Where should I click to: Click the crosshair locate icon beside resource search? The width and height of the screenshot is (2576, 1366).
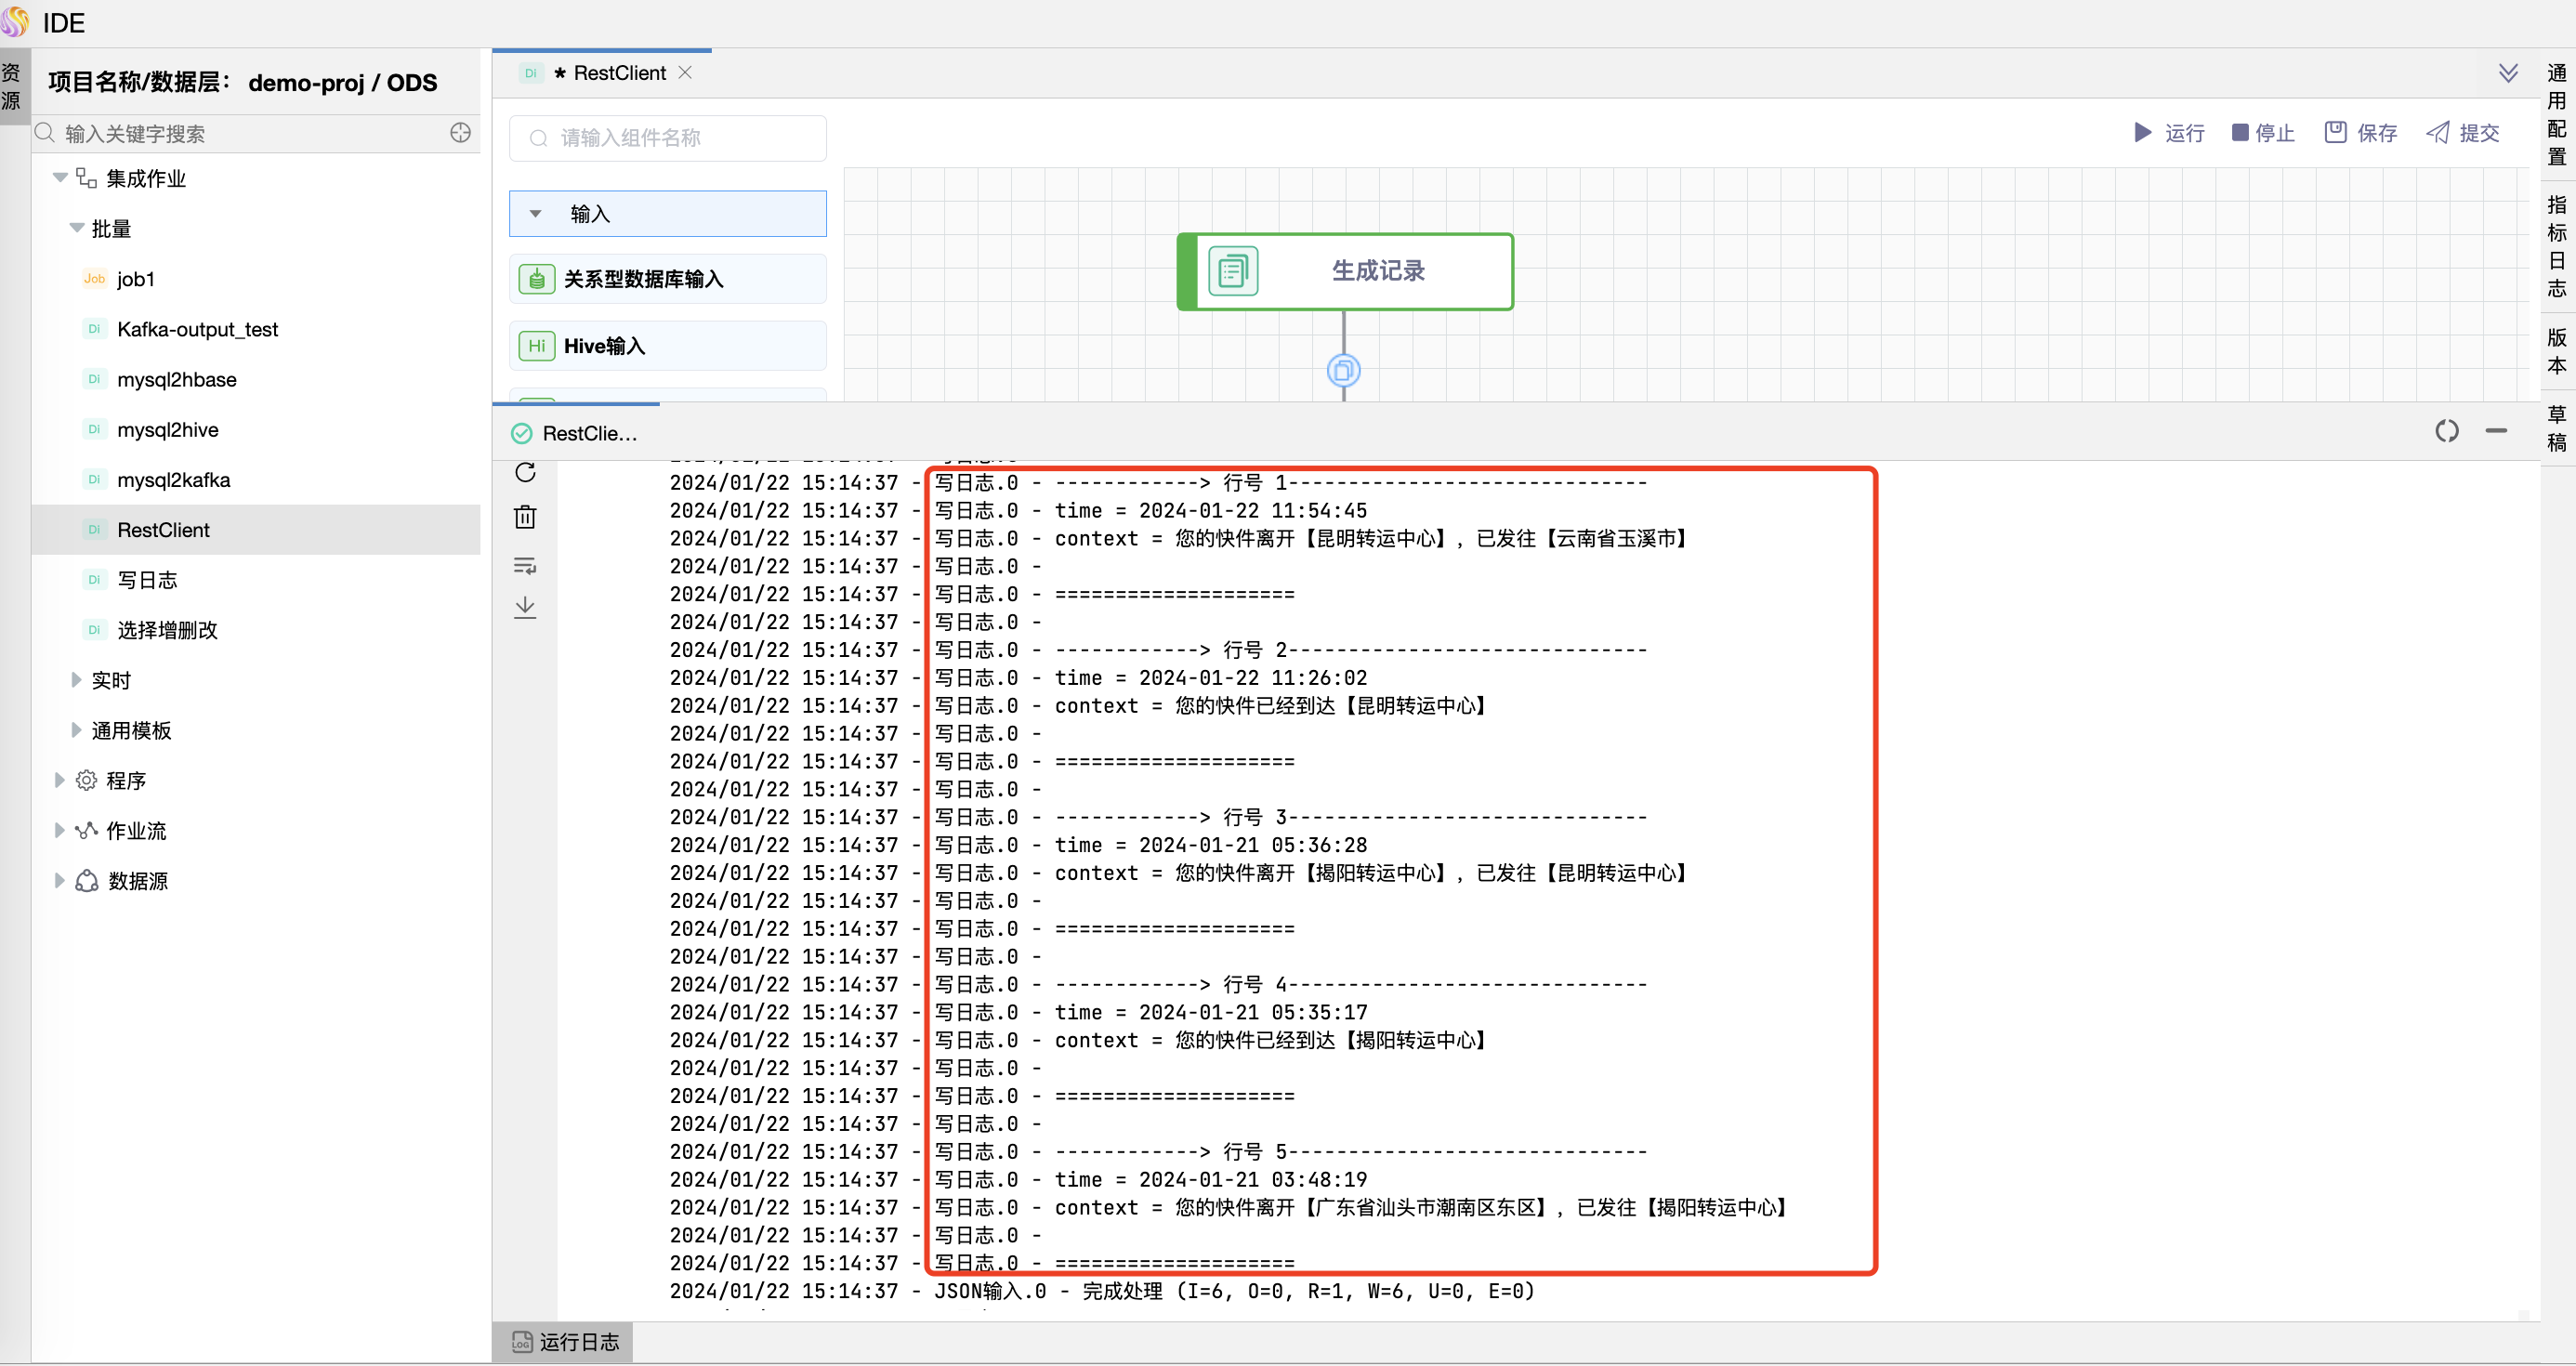461,132
